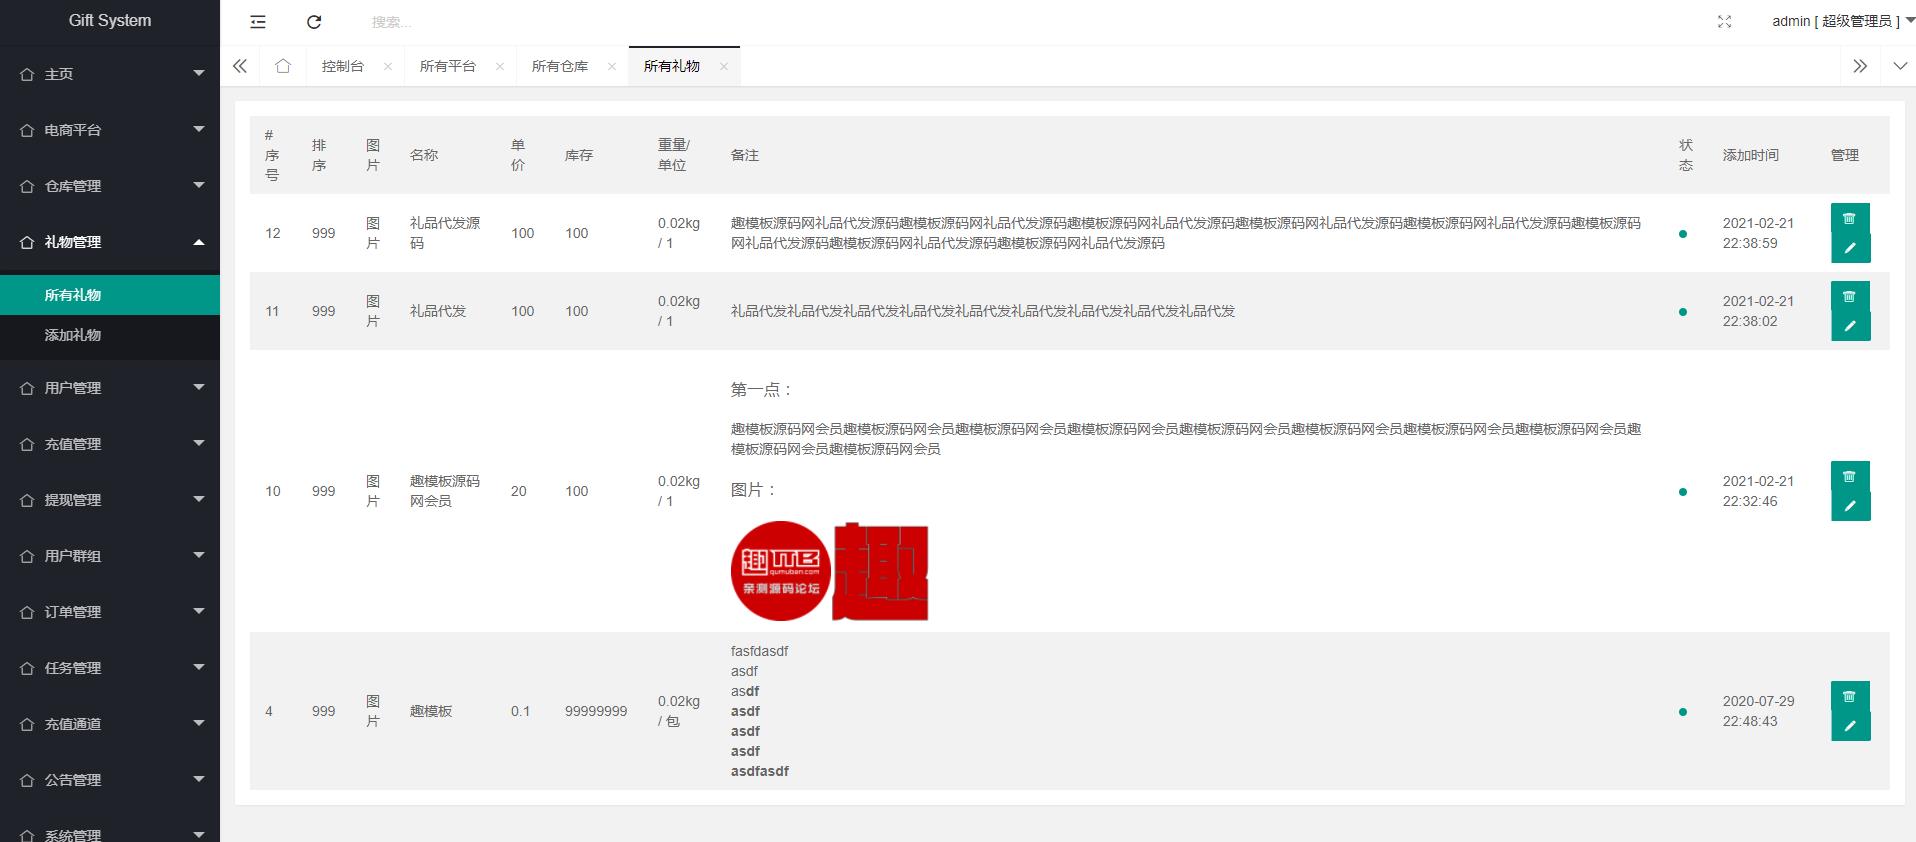
Task: Click the home icon beside 电商平台
Action: point(27,130)
